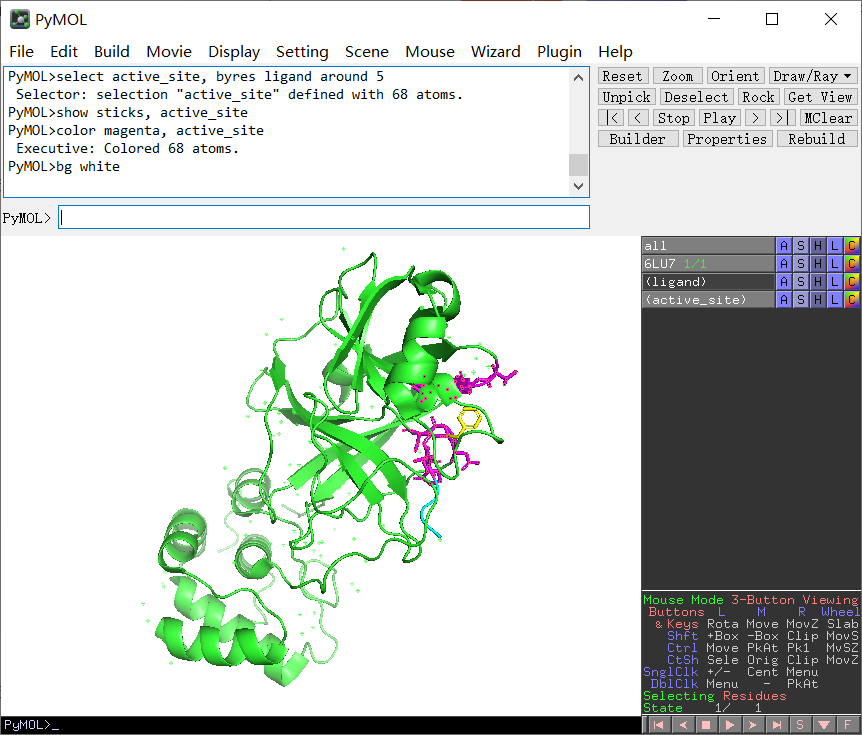Step back one frame in bottom bar

coord(682,725)
